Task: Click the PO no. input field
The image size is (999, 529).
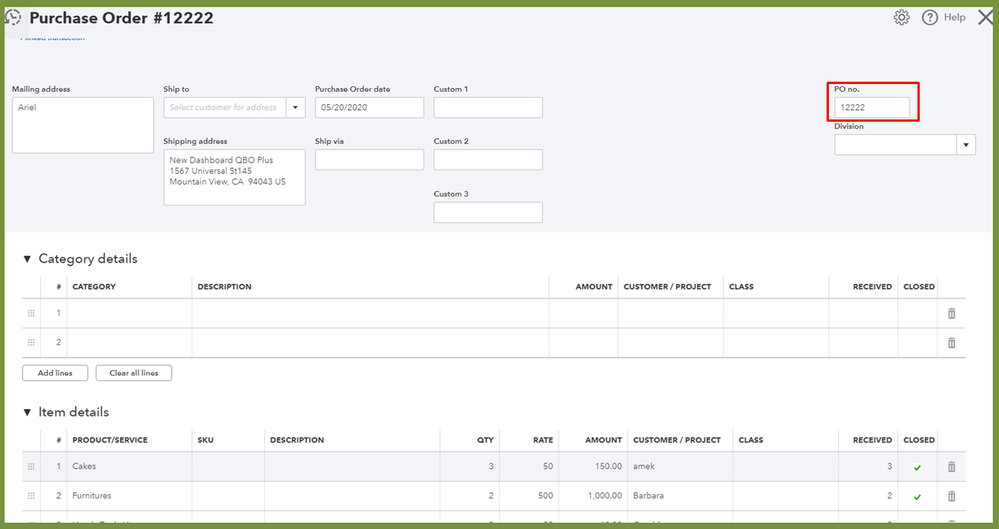Action: click(x=873, y=107)
